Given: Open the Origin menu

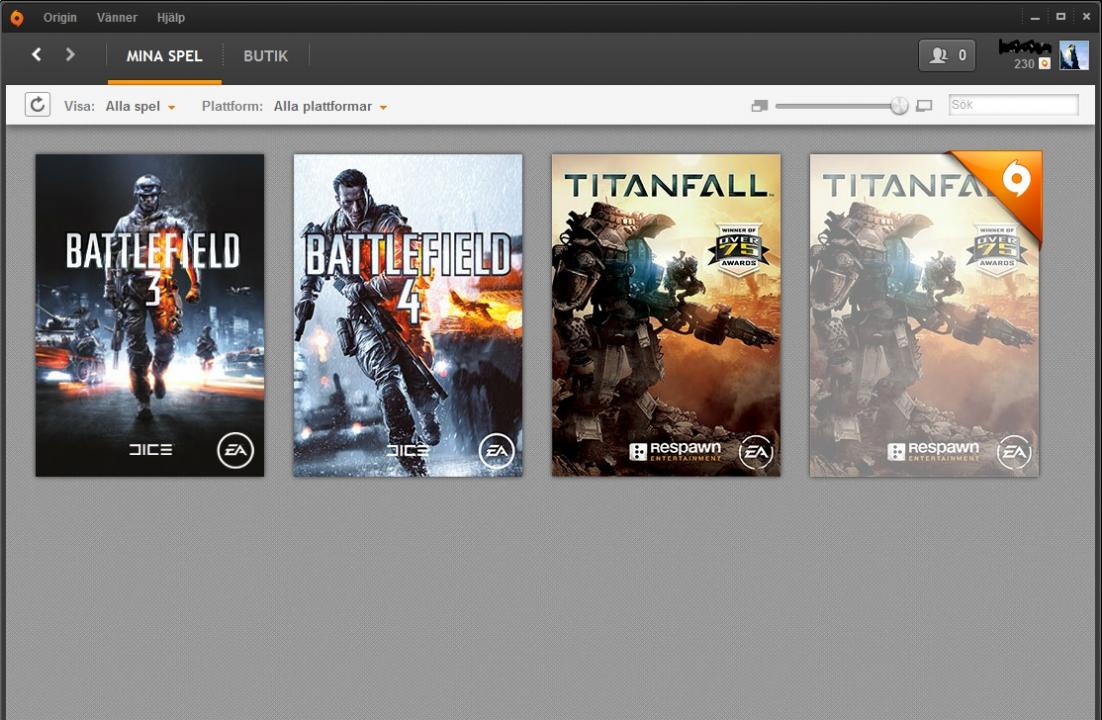Looking at the screenshot, I should tap(60, 17).
